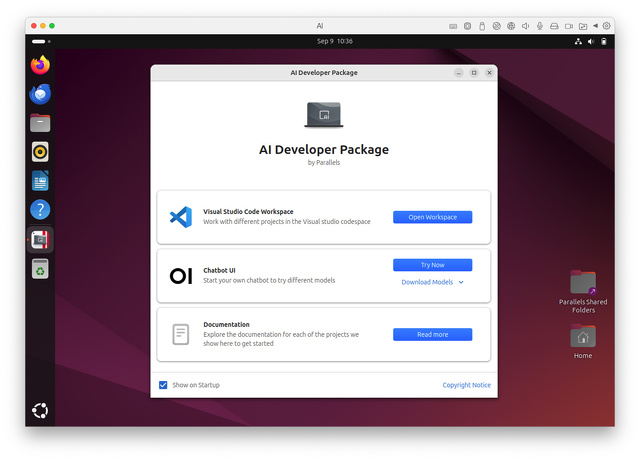
Task: Open Firefox from the Ubuntu dock
Action: click(x=40, y=65)
